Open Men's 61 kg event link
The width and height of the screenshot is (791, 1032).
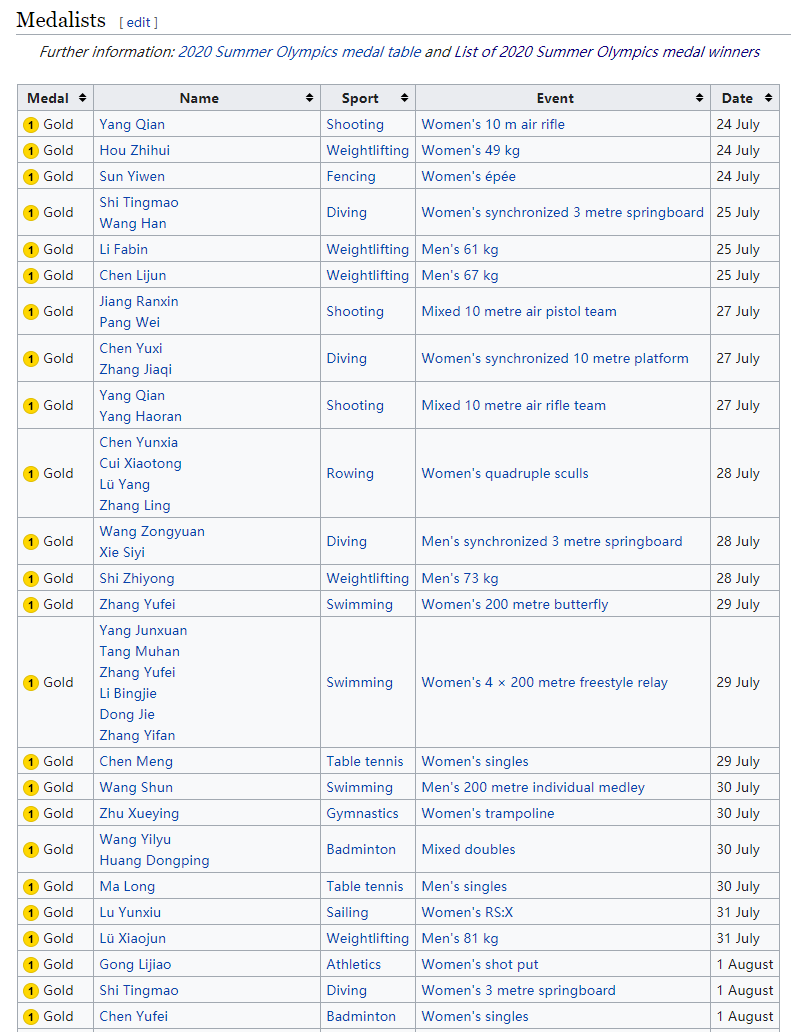click(460, 249)
